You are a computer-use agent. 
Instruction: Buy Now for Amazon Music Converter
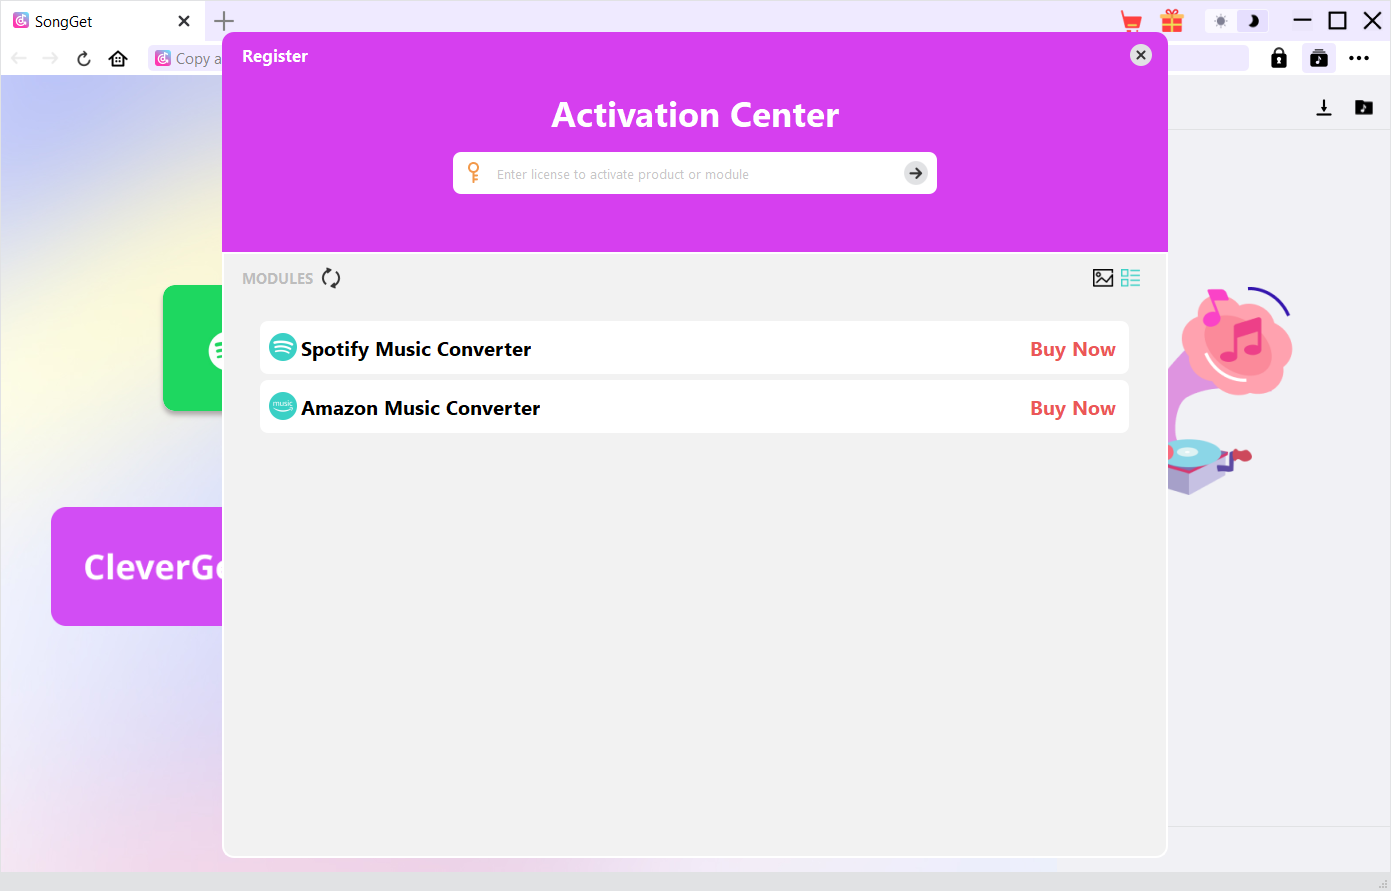pyautogui.click(x=1072, y=408)
